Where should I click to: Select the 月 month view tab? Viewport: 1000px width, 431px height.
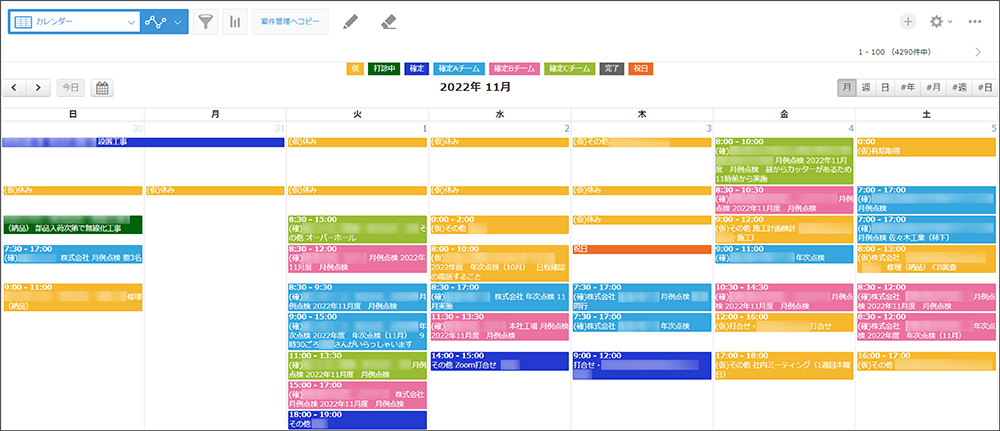click(x=847, y=87)
